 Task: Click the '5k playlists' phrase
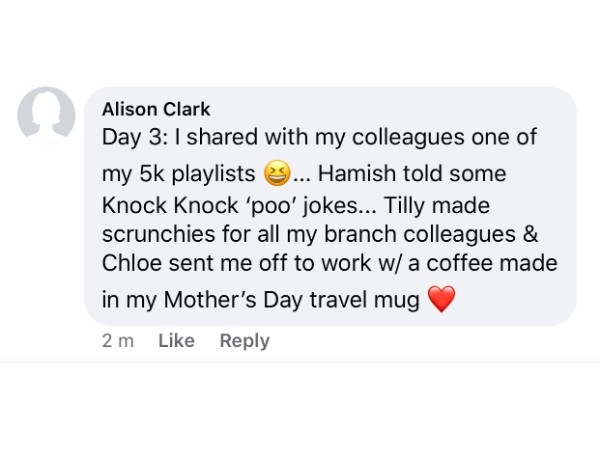pos(197,174)
